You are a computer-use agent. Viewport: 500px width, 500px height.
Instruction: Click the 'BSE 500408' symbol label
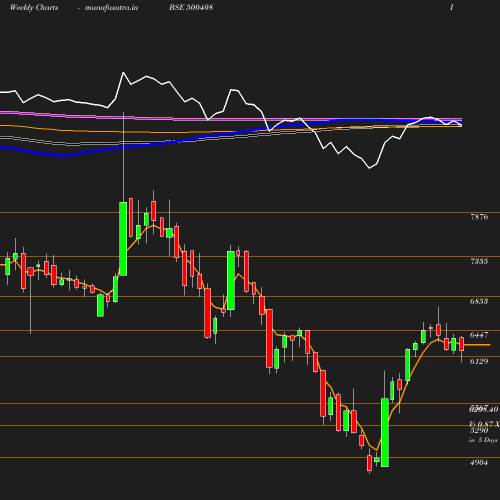(191, 7)
